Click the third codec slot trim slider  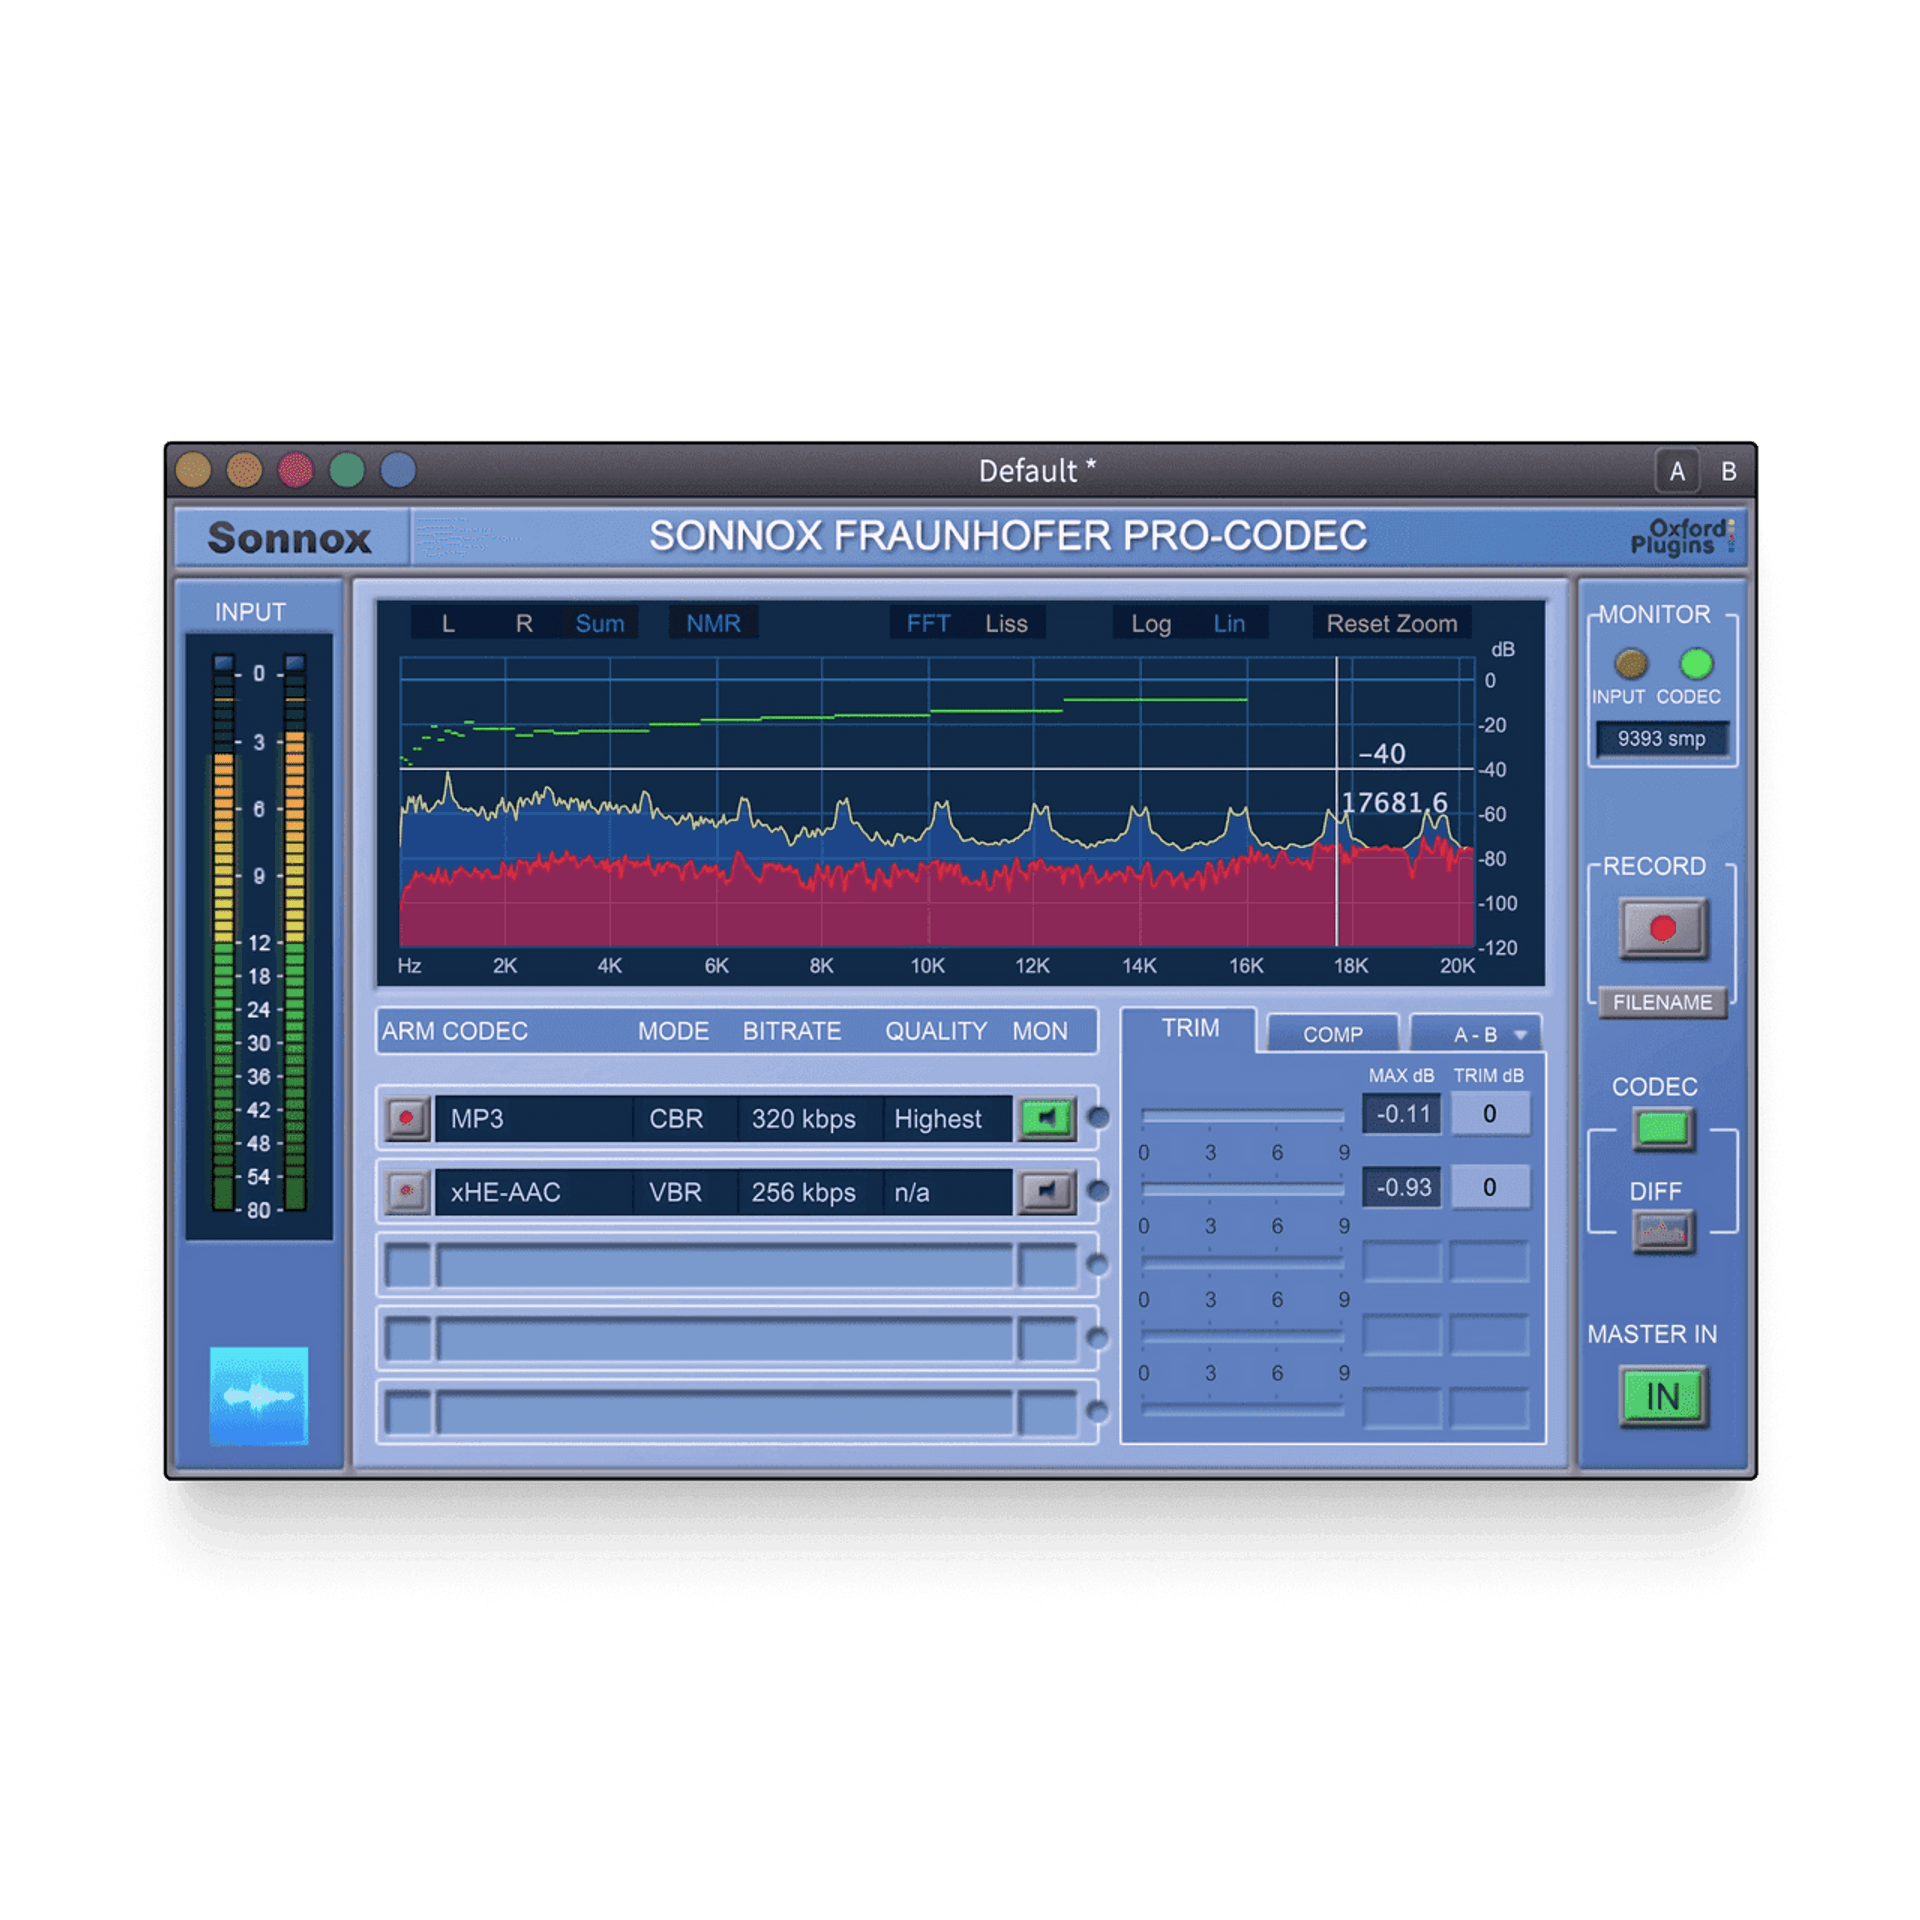[x=1242, y=1262]
